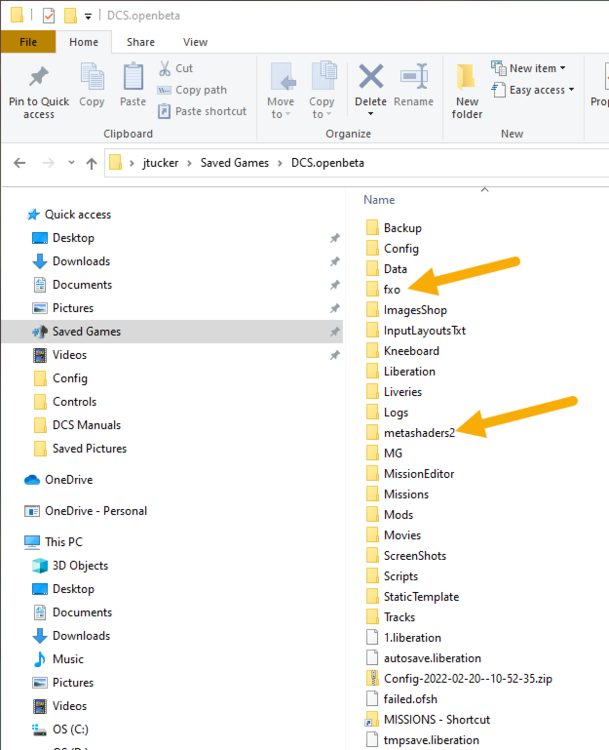Image resolution: width=609 pixels, height=750 pixels.
Task: Select the tmpsave.liberation file
Action: coord(431,740)
